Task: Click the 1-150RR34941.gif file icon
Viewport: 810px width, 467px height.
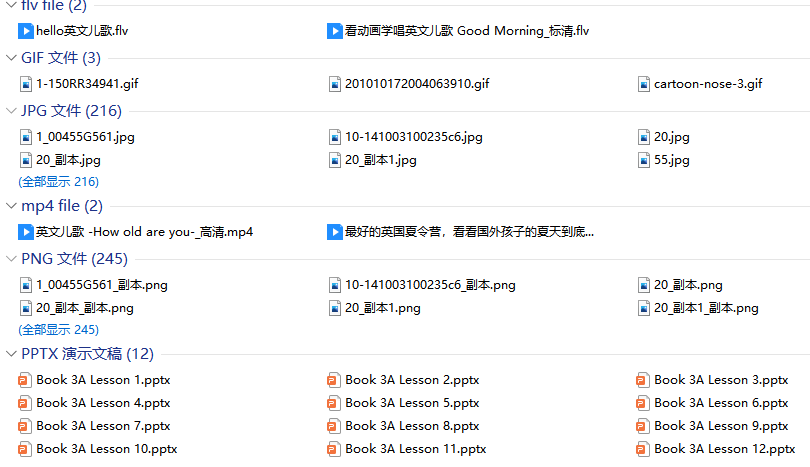Action: pyautogui.click(x=26, y=84)
